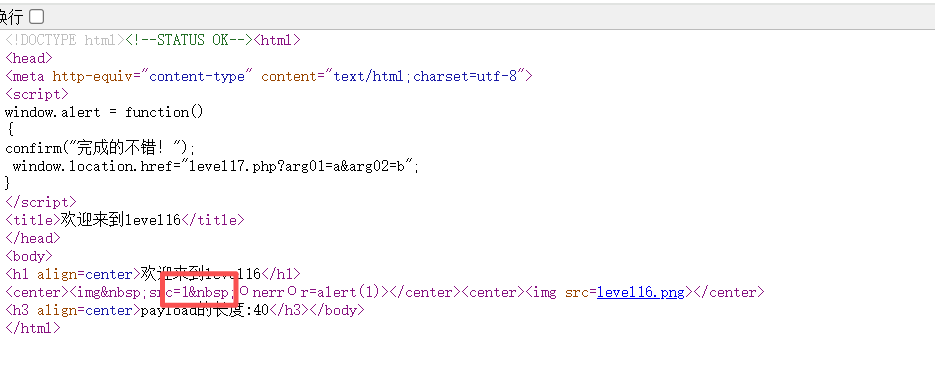Toggle the line wrap (换行) checkbox
This screenshot has width=935, height=391.
point(36,16)
